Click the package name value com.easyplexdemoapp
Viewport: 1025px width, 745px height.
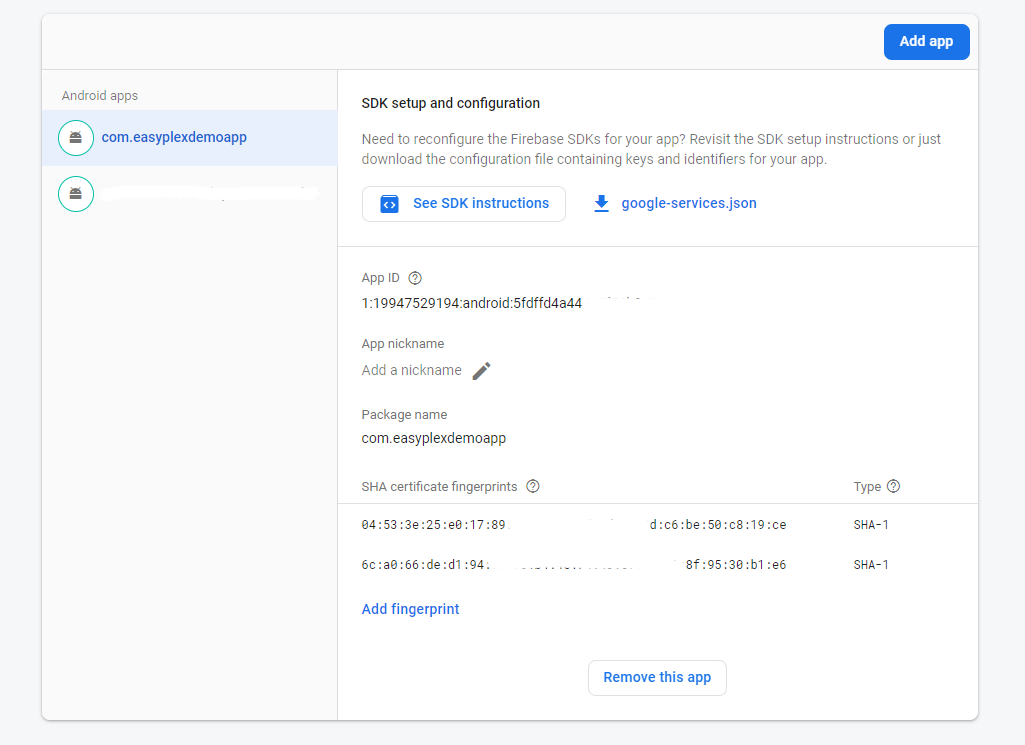click(433, 438)
